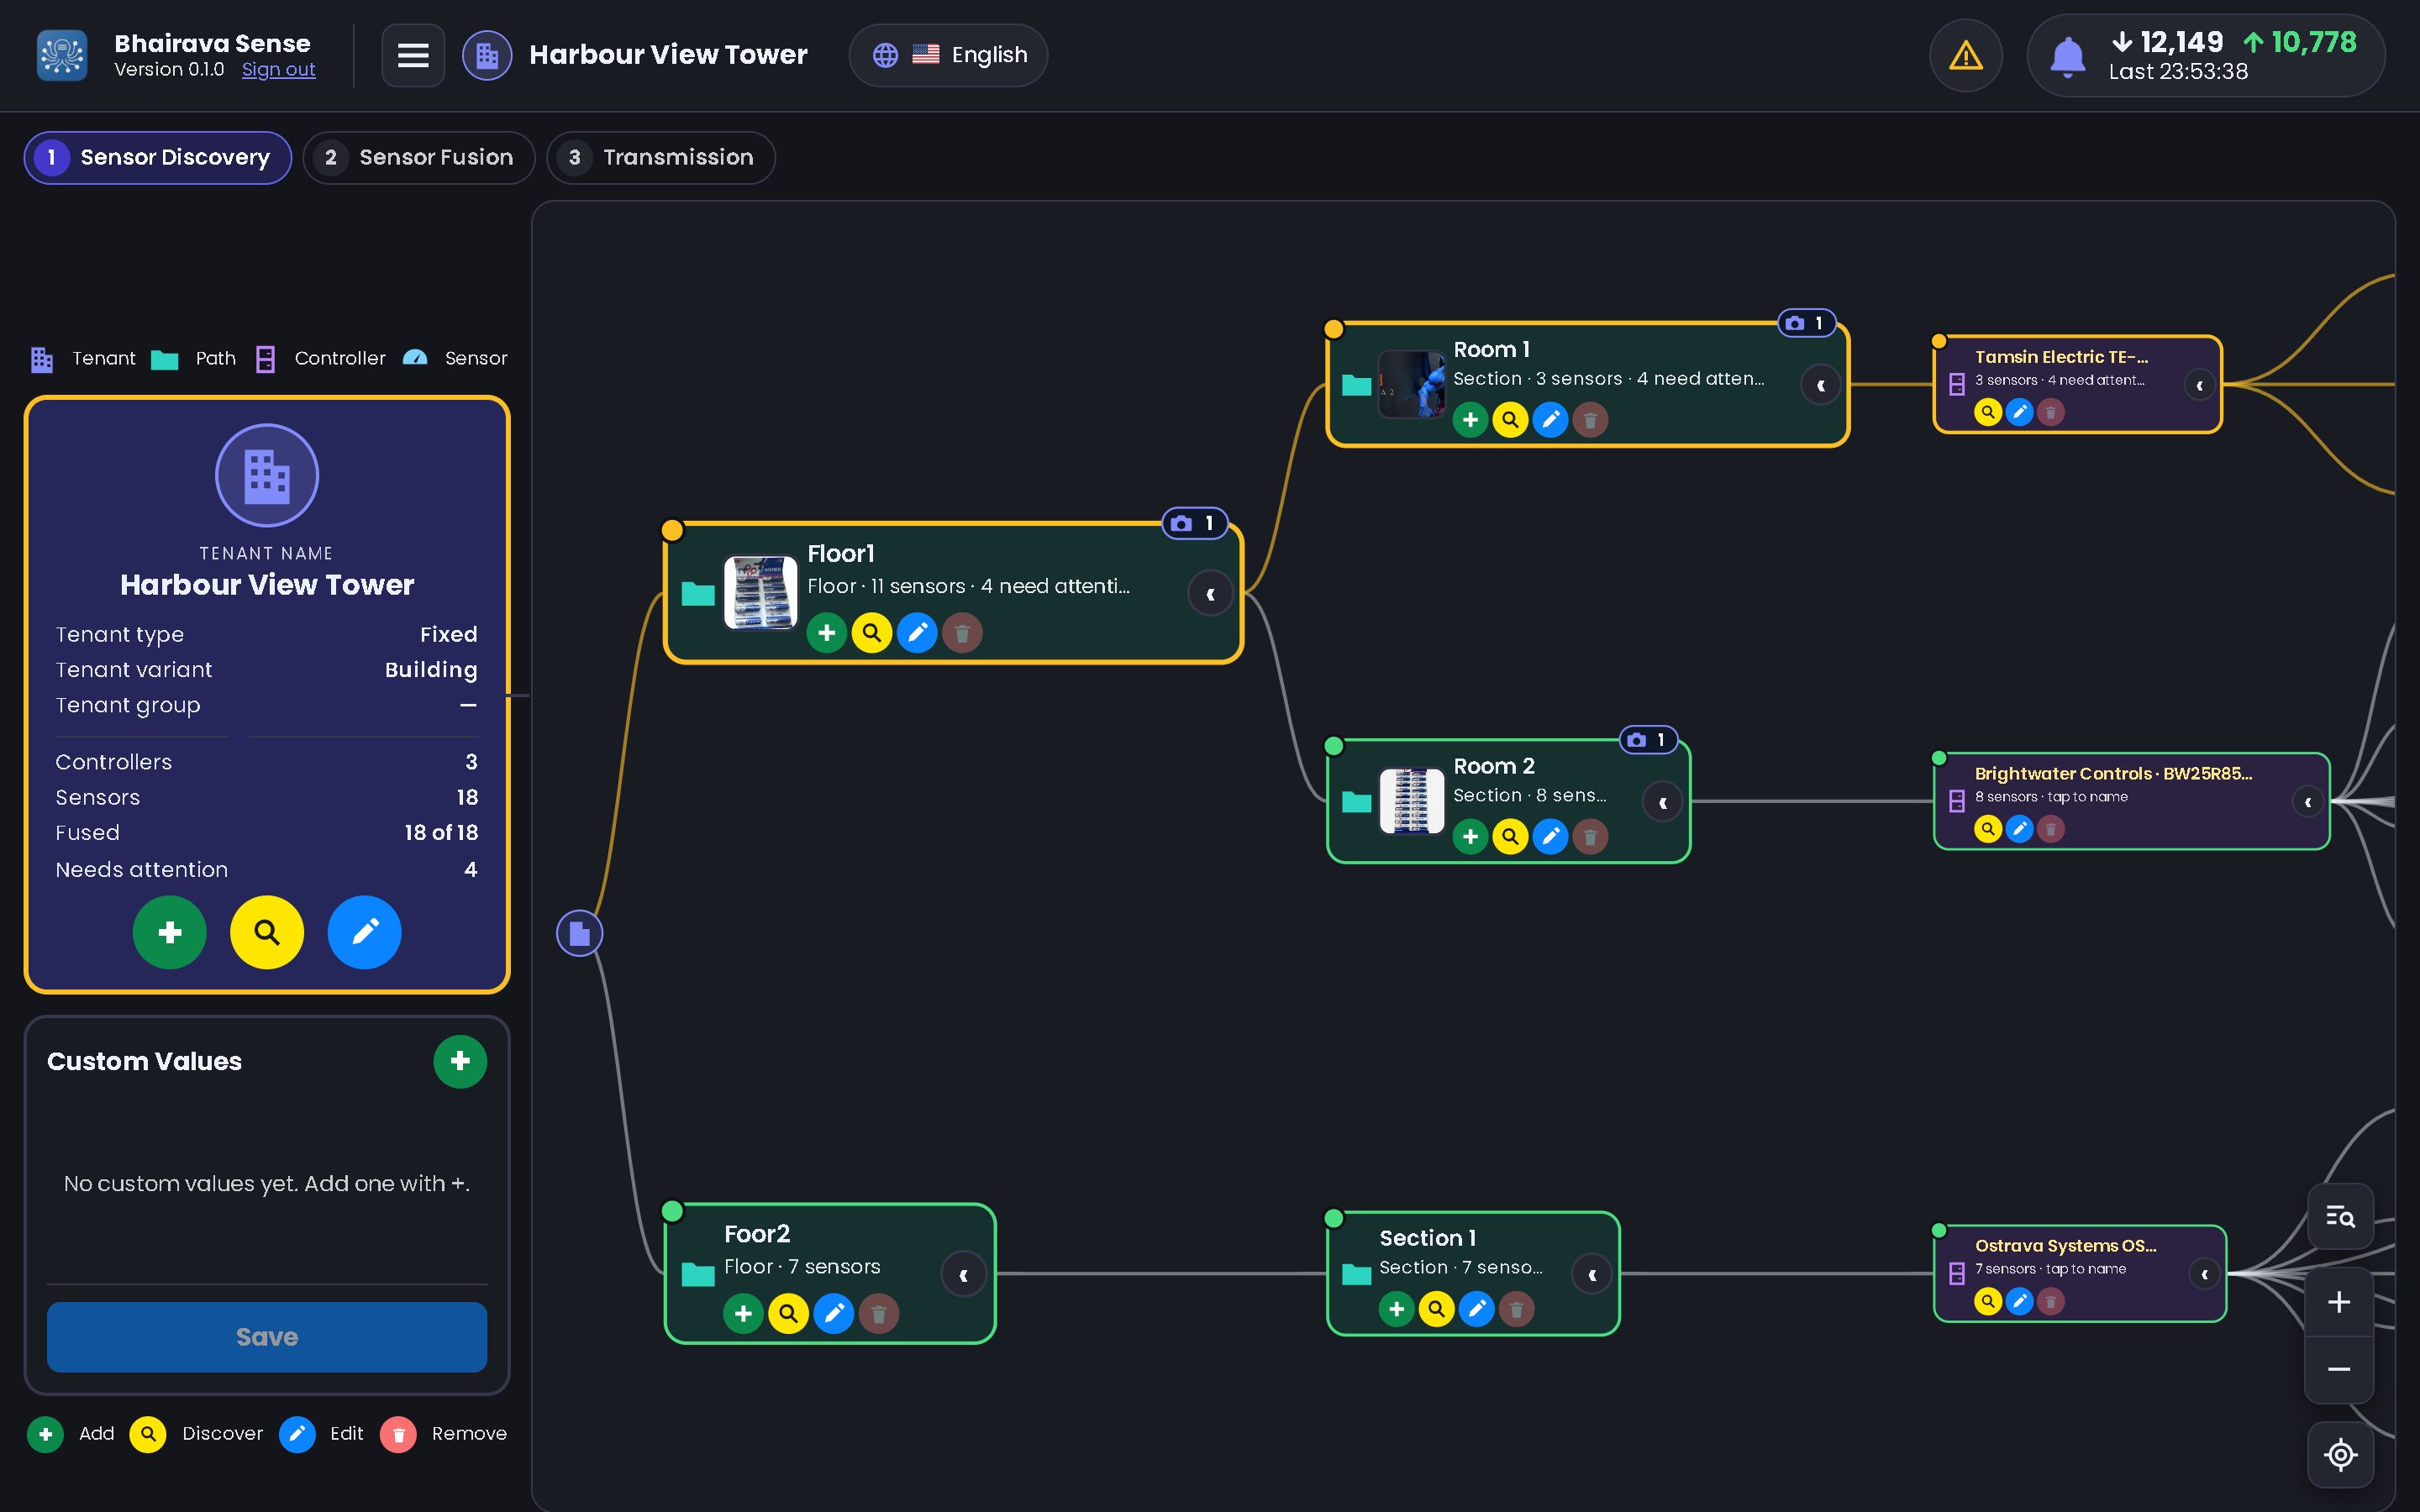Collapse the Floor1 node chevron

tap(1210, 594)
